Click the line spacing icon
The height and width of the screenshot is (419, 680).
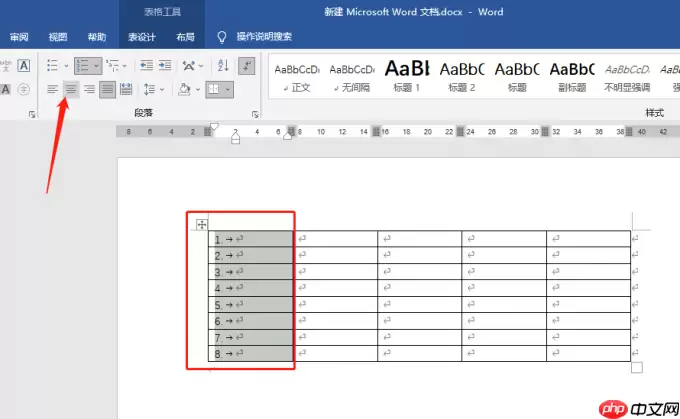point(150,89)
